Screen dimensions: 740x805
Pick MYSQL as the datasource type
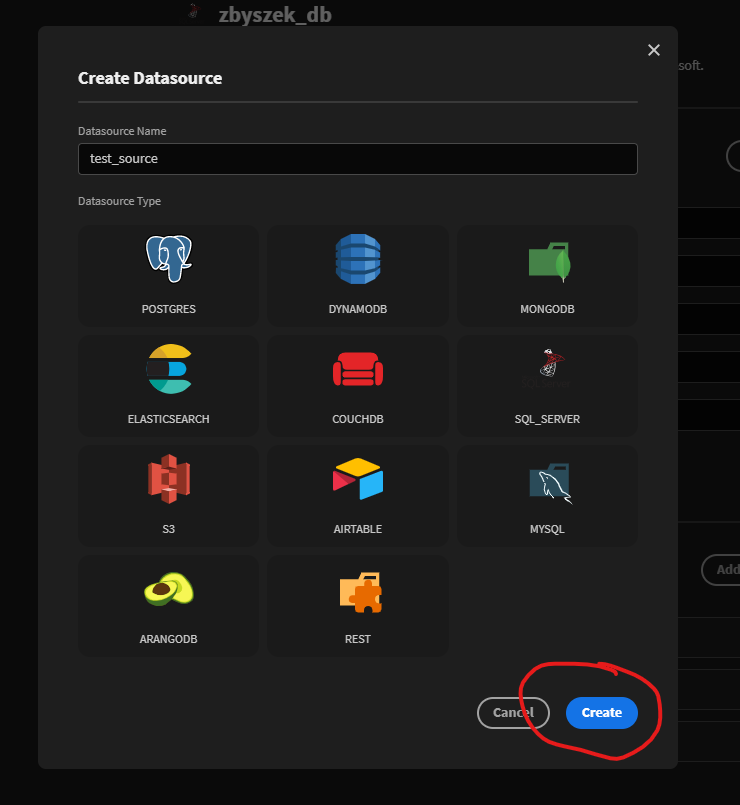tap(547, 496)
